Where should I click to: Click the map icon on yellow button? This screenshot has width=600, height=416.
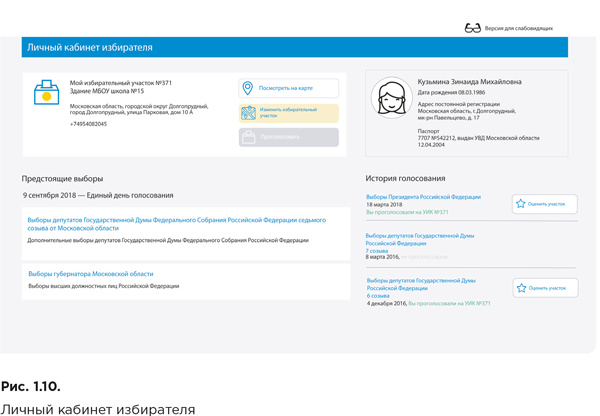[248, 113]
